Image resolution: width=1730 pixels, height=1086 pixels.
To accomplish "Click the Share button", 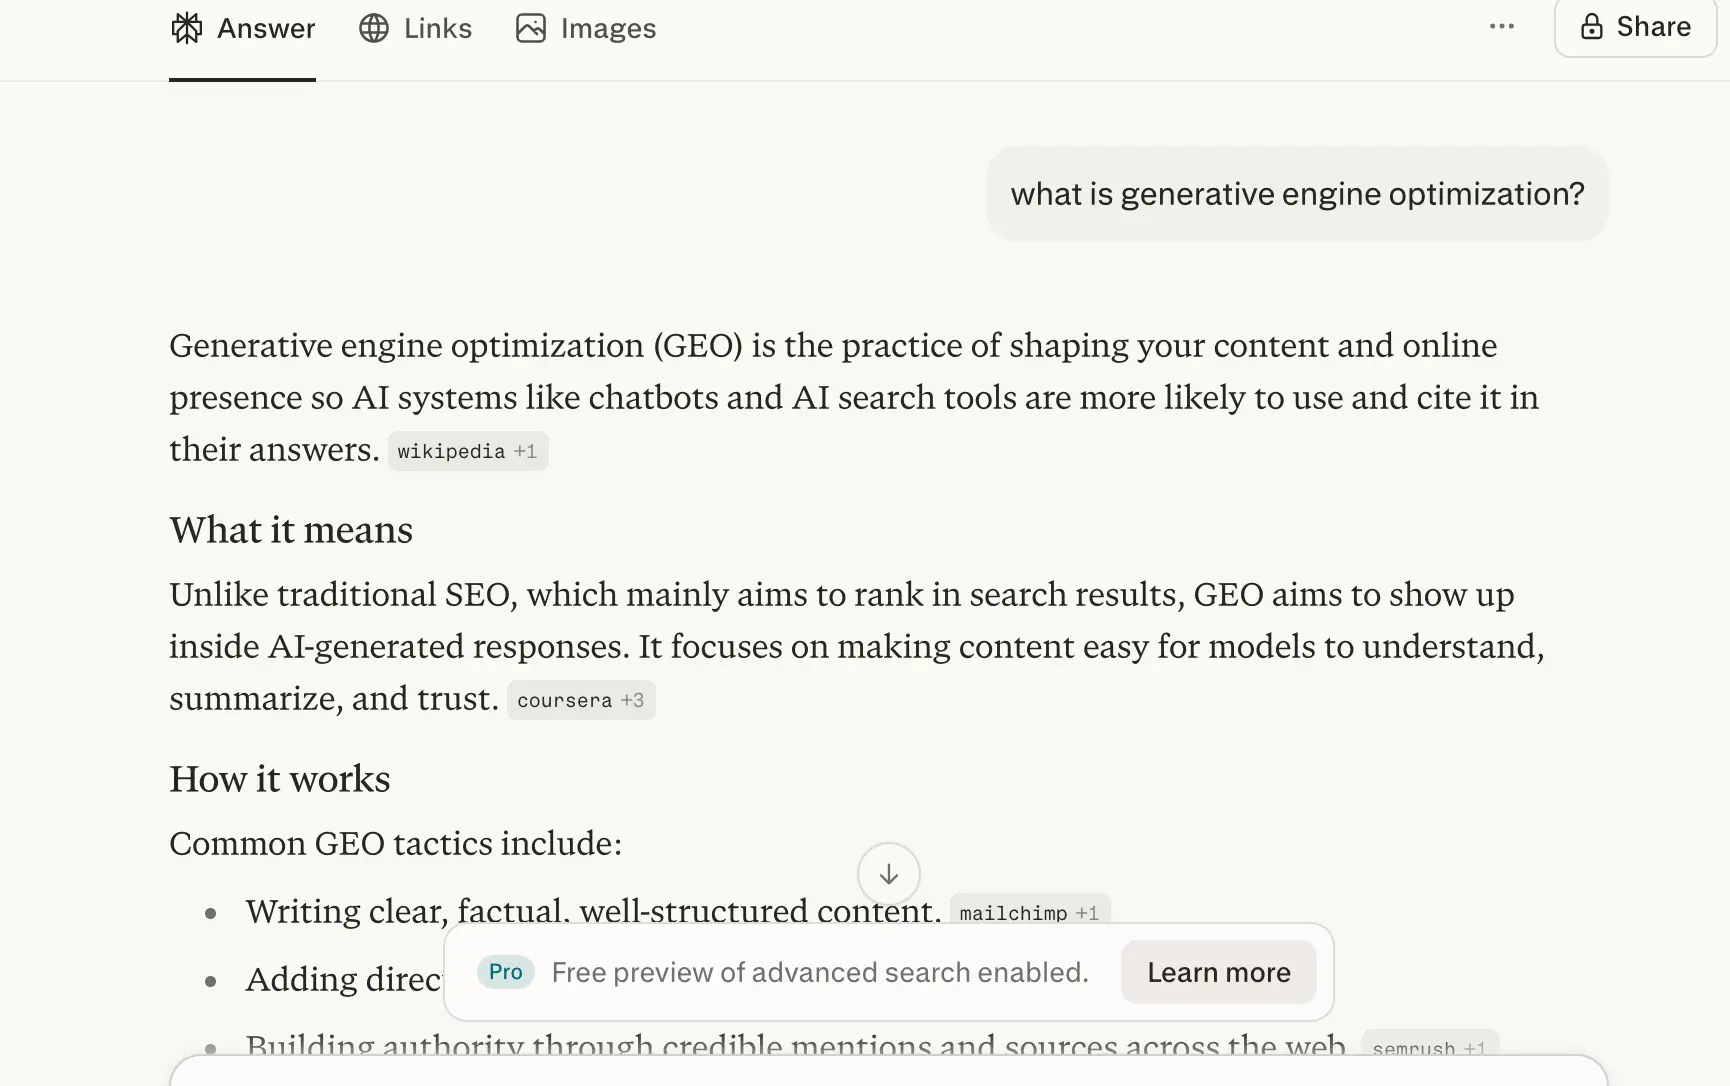I will tap(1635, 27).
